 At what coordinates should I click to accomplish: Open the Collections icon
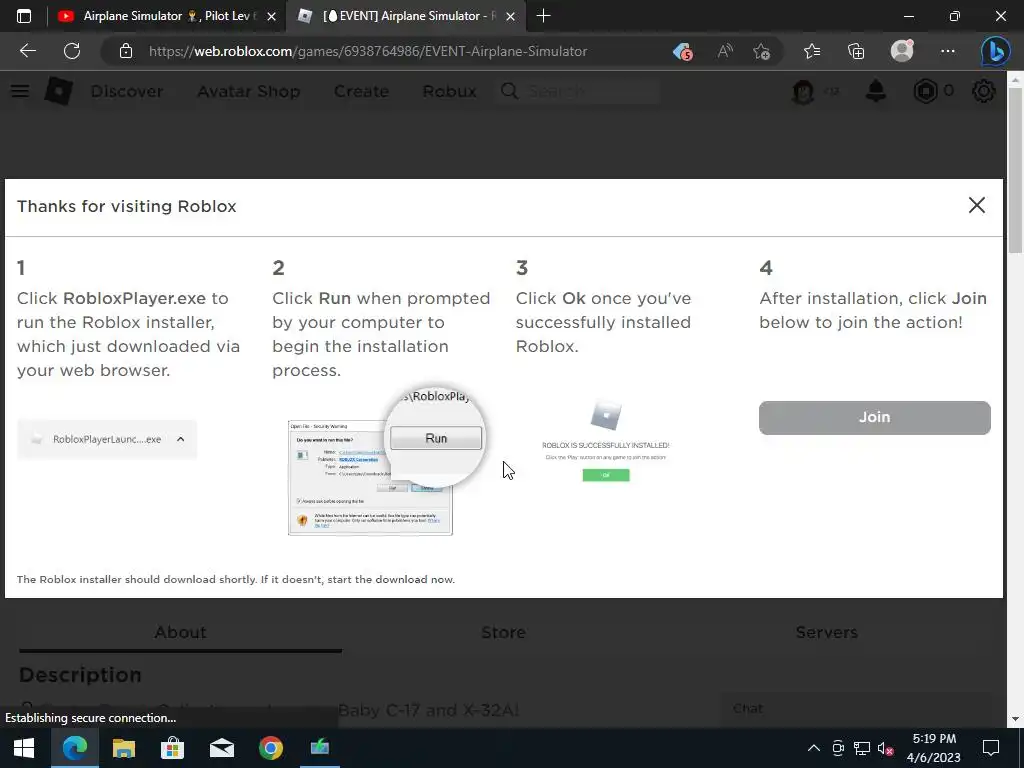[856, 51]
